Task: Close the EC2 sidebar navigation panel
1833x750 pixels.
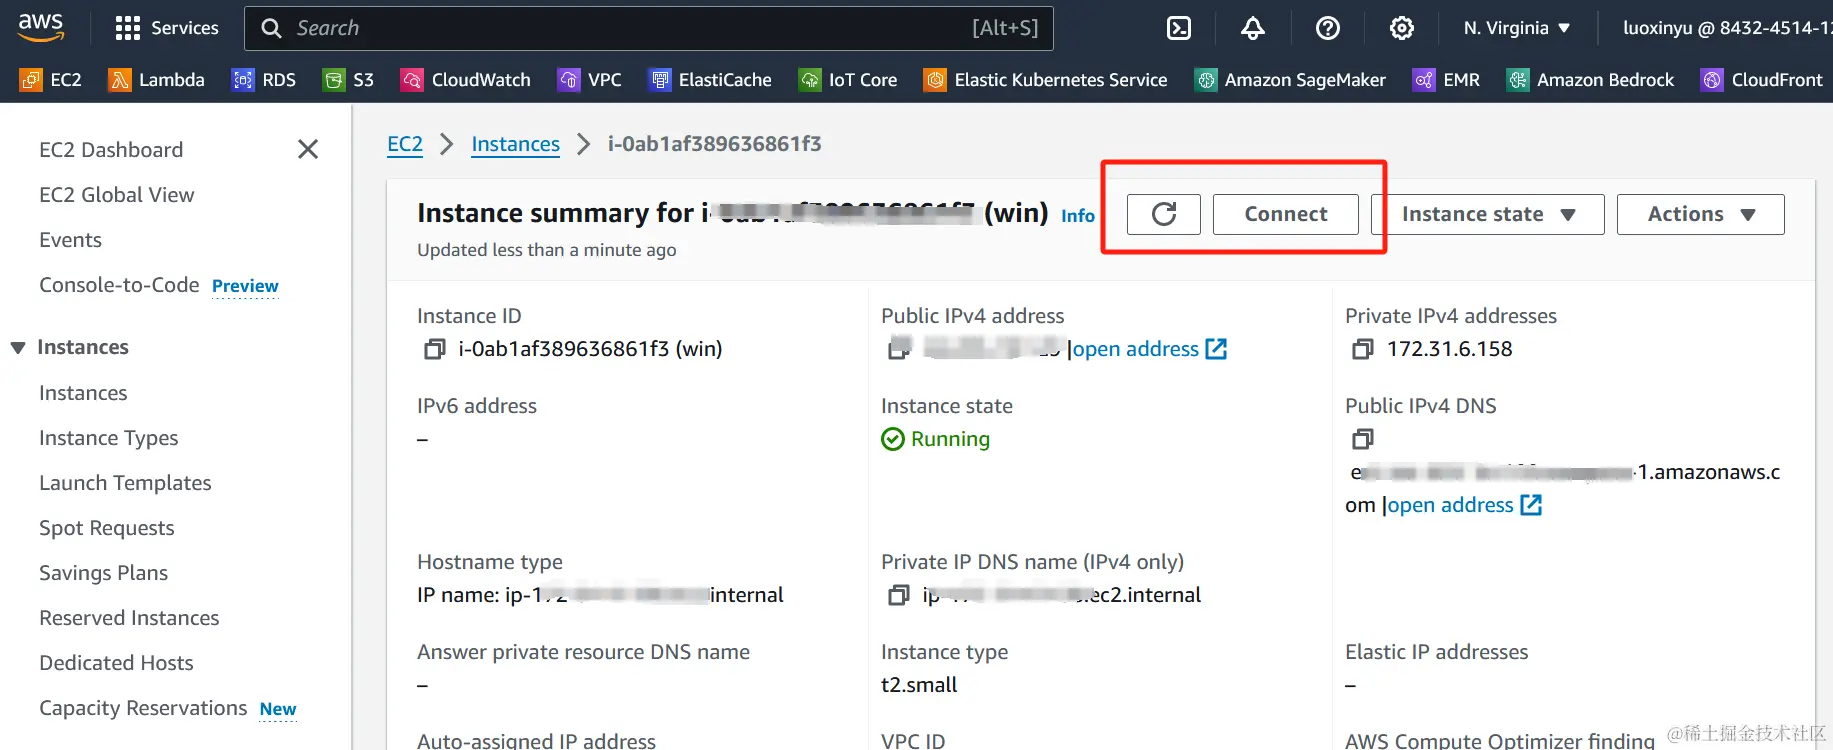Action: pos(308,149)
